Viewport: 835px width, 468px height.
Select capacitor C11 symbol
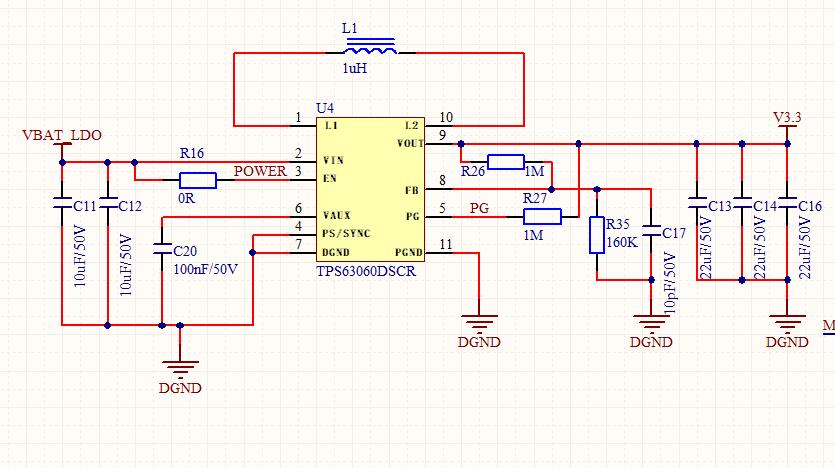62,203
